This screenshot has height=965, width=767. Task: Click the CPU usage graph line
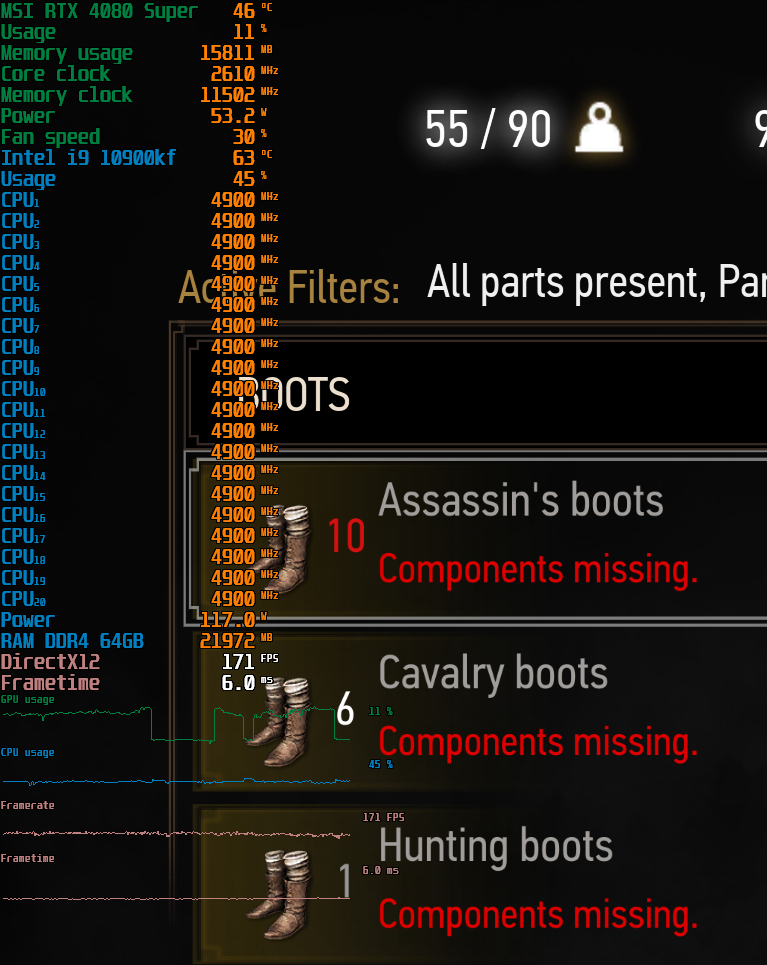point(176,782)
